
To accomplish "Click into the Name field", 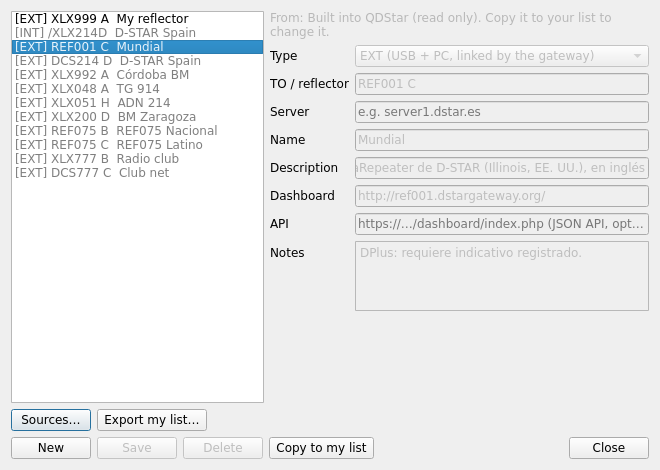I will (x=502, y=140).
